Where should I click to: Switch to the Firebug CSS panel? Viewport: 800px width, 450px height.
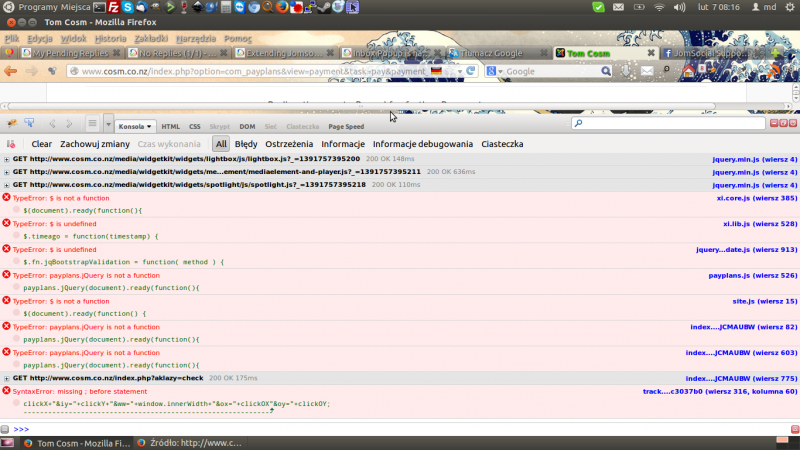[194, 127]
